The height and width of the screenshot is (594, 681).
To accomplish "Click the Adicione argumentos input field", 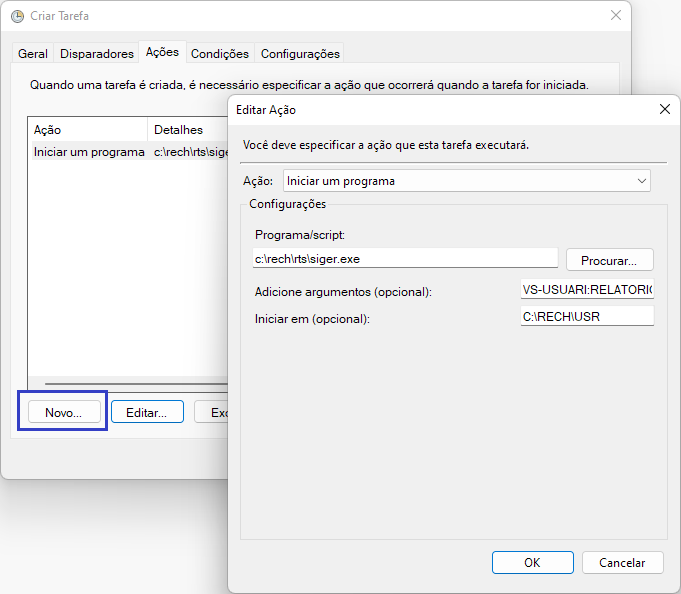I will (x=587, y=289).
